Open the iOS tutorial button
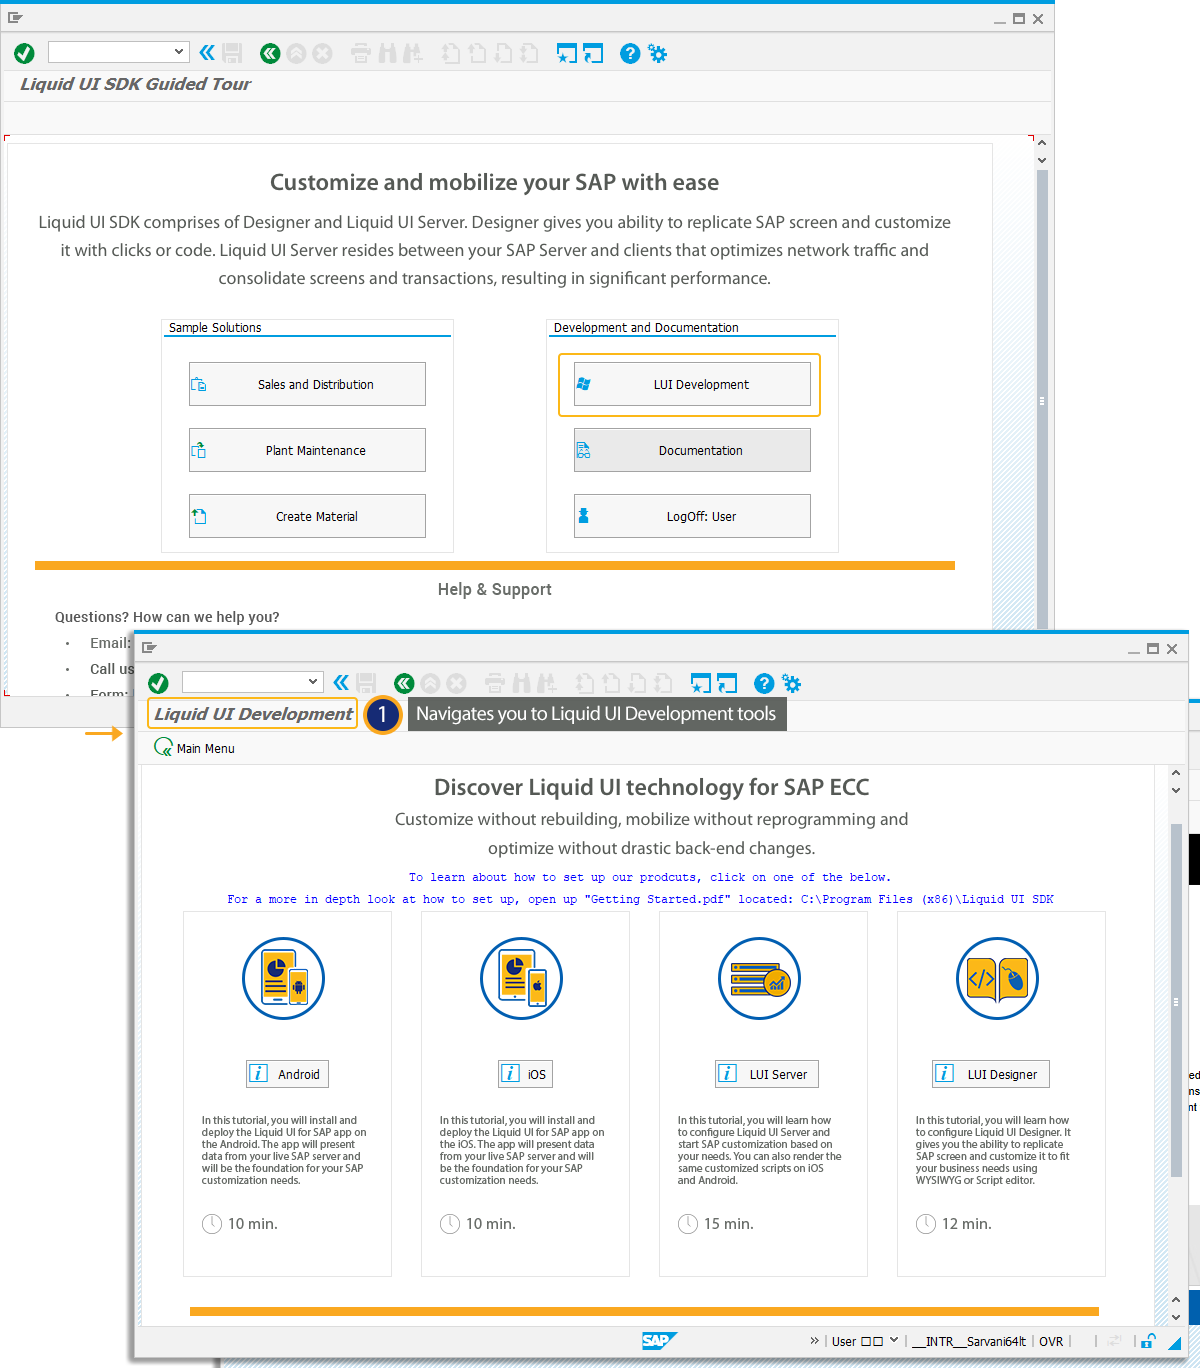The height and width of the screenshot is (1368, 1200). click(x=526, y=1074)
